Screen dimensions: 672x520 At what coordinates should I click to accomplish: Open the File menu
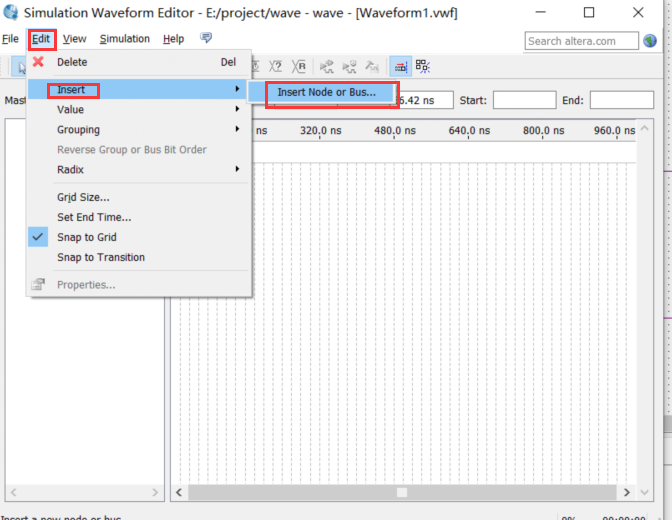click(10, 39)
